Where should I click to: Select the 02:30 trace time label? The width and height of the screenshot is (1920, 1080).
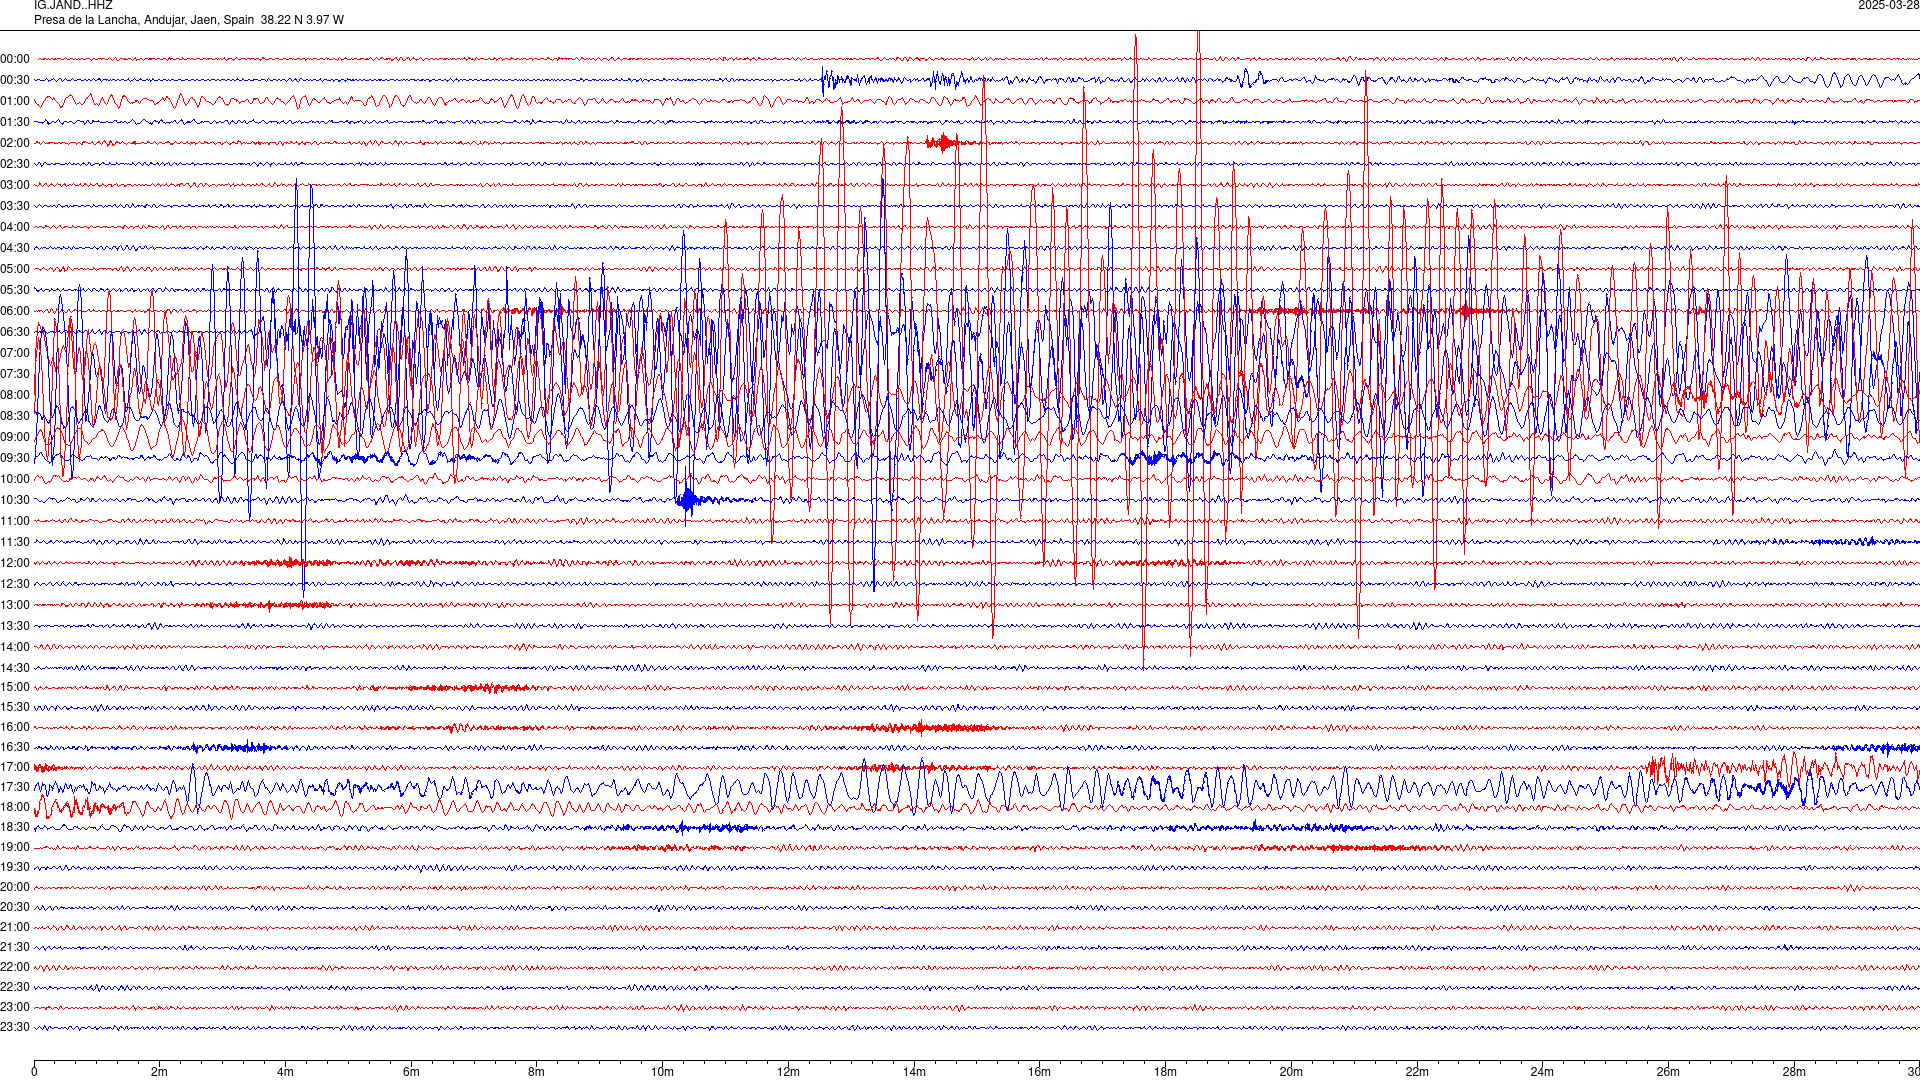click(x=15, y=164)
